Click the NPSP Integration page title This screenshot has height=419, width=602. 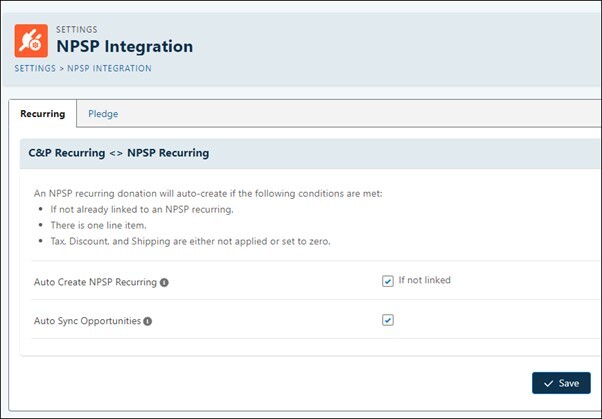tap(125, 46)
